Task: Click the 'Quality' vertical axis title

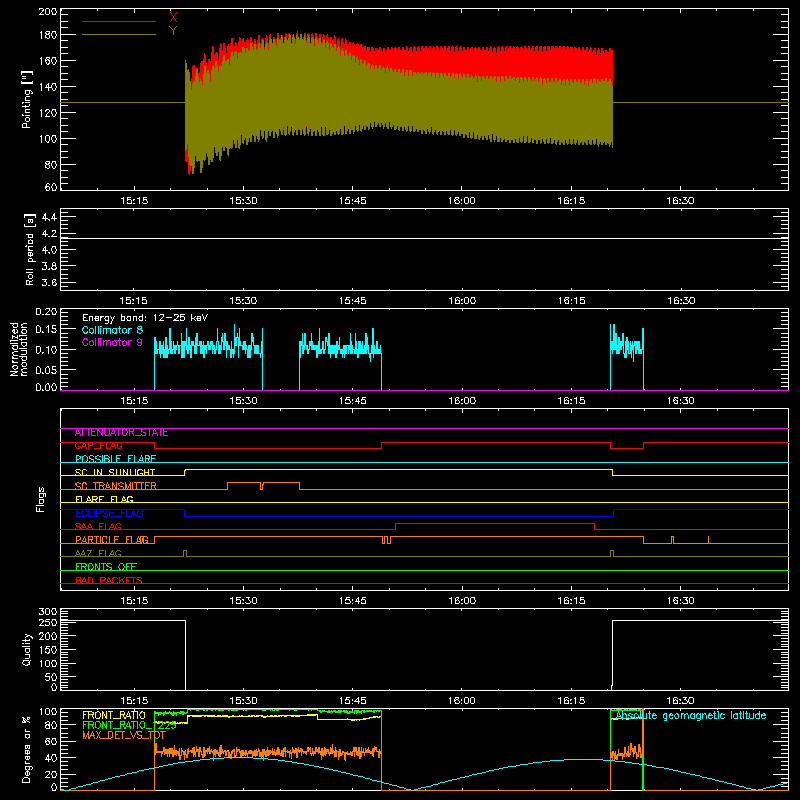Action: click(x=27, y=649)
